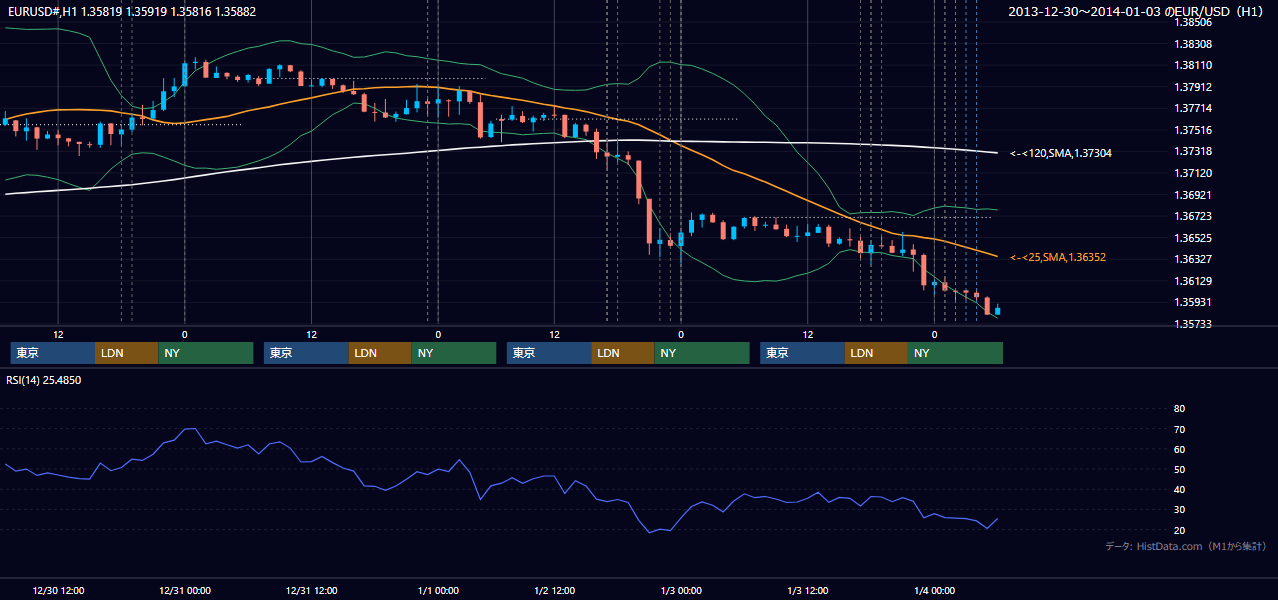Select the 120 SMA label reading 1.37304
Viewport: 1278px width, 600px height.
click(1061, 153)
